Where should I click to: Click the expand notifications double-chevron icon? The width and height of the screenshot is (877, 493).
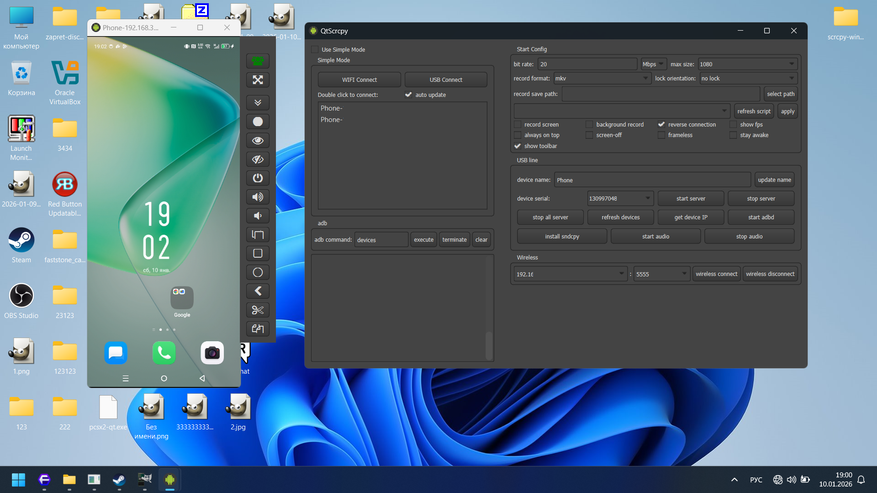point(258,103)
